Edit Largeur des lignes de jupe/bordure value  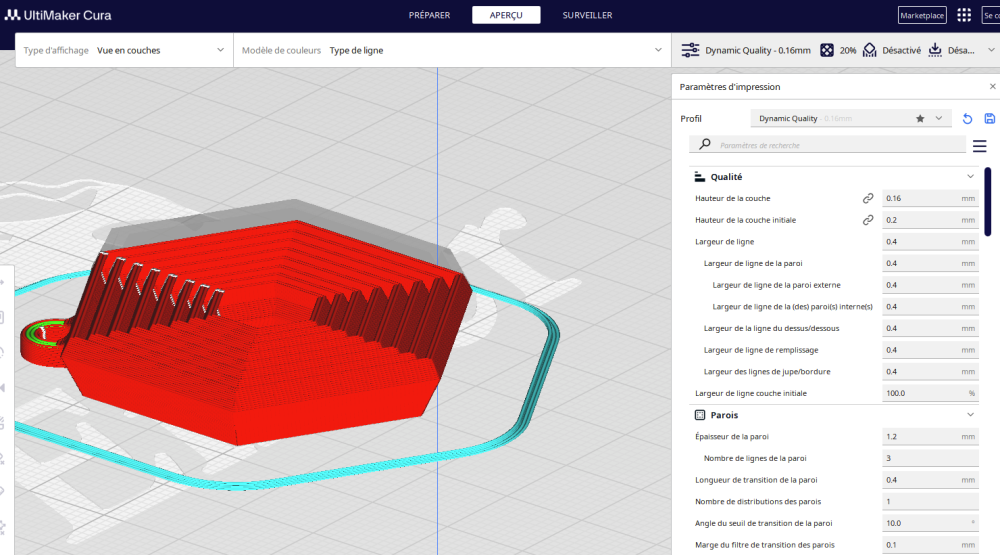930,372
